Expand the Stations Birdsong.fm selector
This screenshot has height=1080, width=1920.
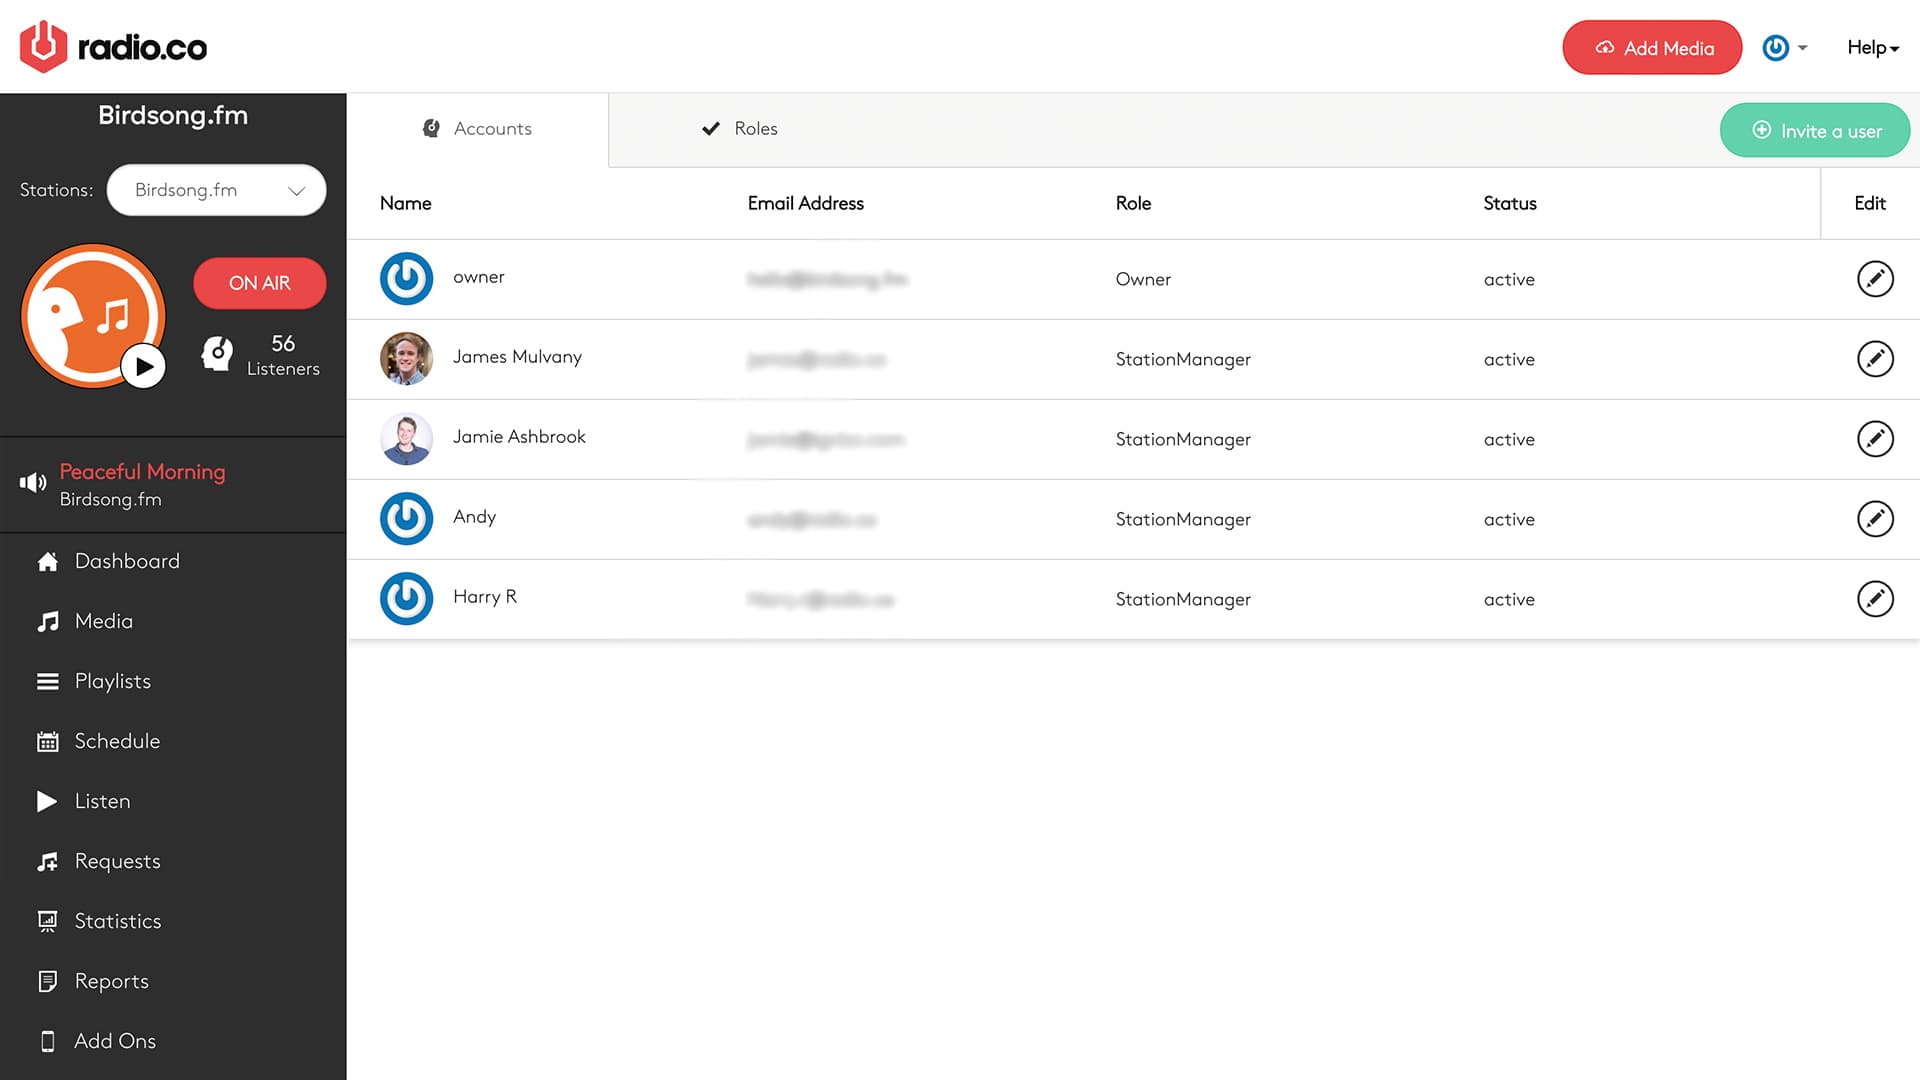click(217, 190)
